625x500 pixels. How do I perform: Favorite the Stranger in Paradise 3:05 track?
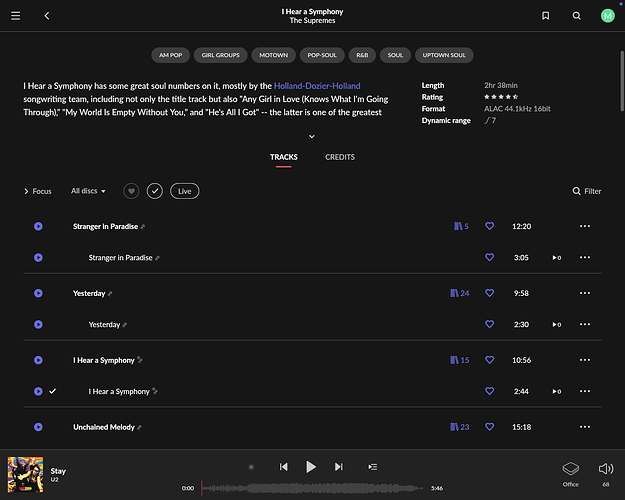pyautogui.click(x=489, y=257)
